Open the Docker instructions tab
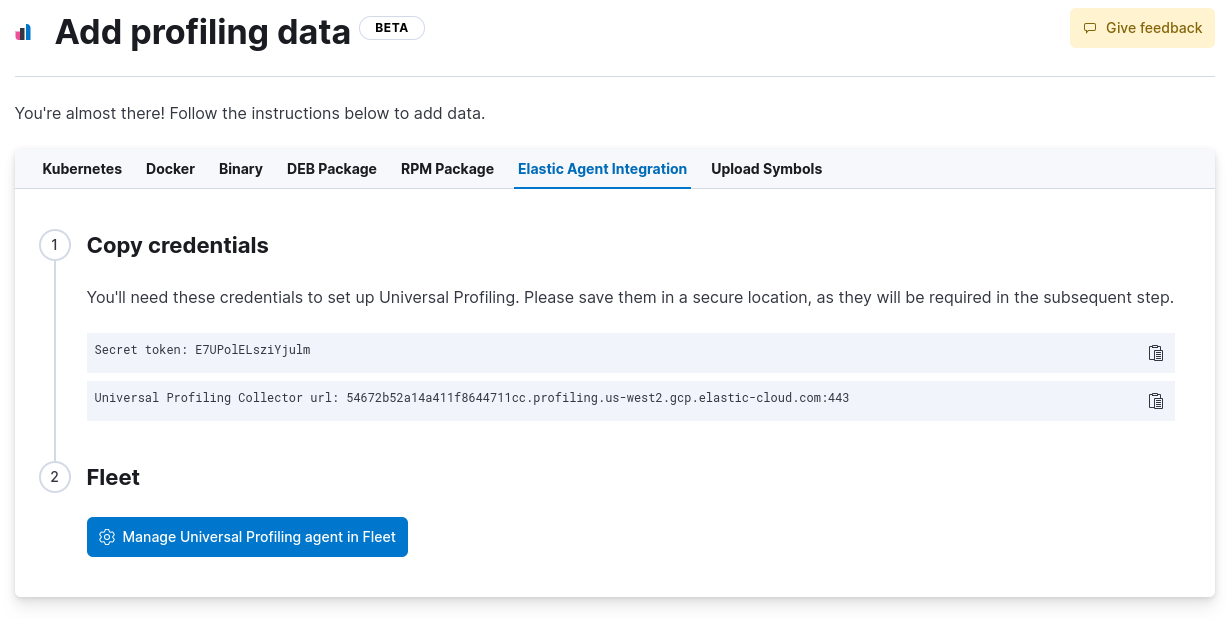 170,169
